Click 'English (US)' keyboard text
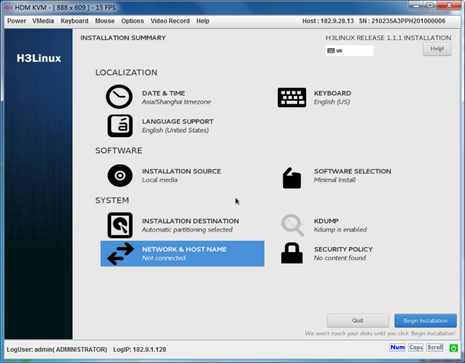465x363 pixels. pyautogui.click(x=332, y=102)
